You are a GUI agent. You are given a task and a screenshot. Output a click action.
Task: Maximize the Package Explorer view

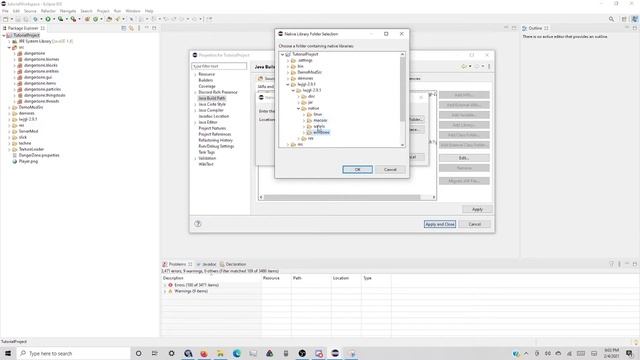coord(154,28)
